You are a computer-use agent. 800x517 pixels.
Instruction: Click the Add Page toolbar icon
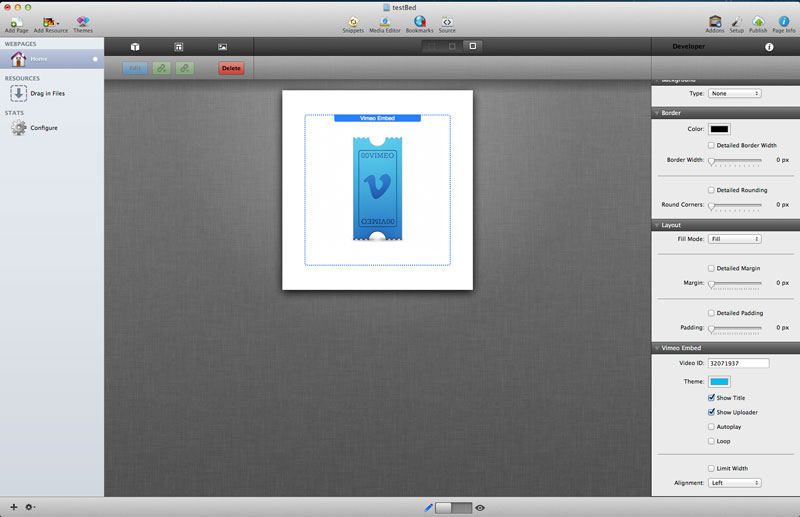click(16, 21)
